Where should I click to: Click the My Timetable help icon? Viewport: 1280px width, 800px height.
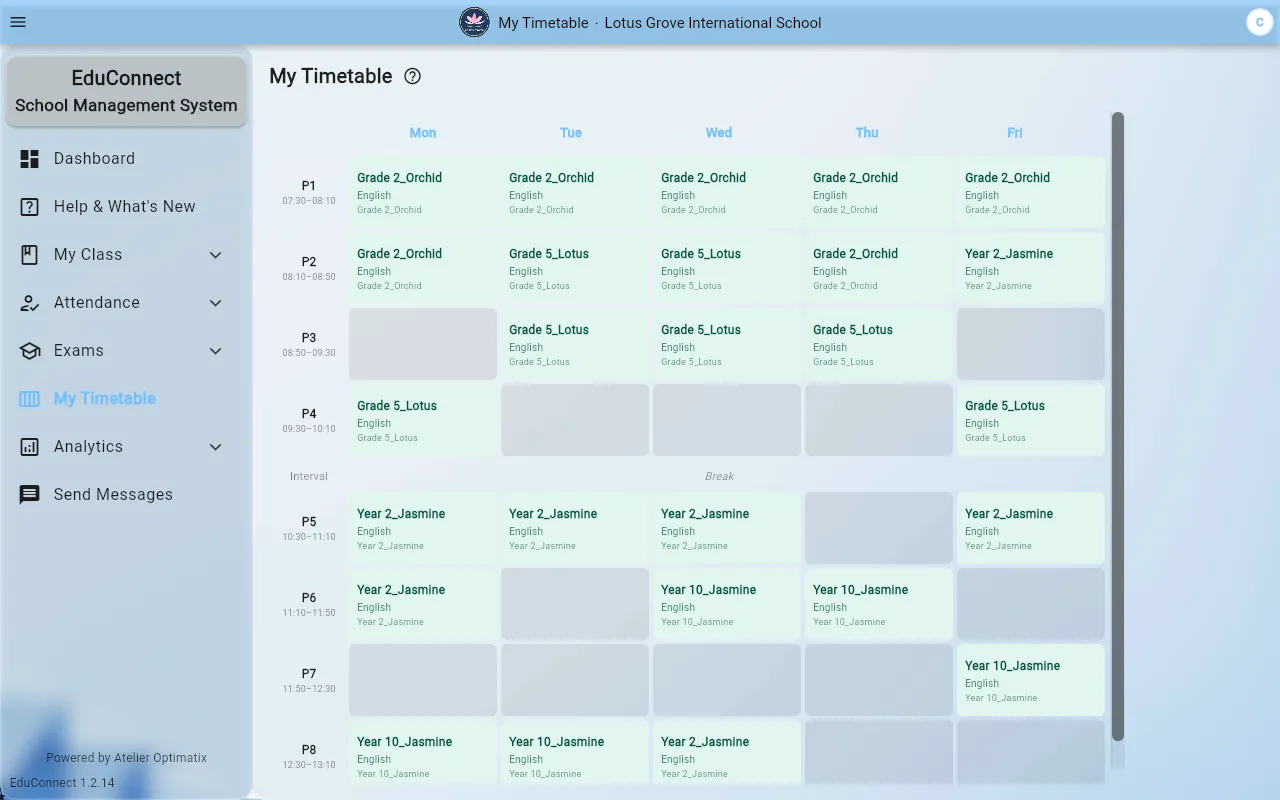[412, 76]
